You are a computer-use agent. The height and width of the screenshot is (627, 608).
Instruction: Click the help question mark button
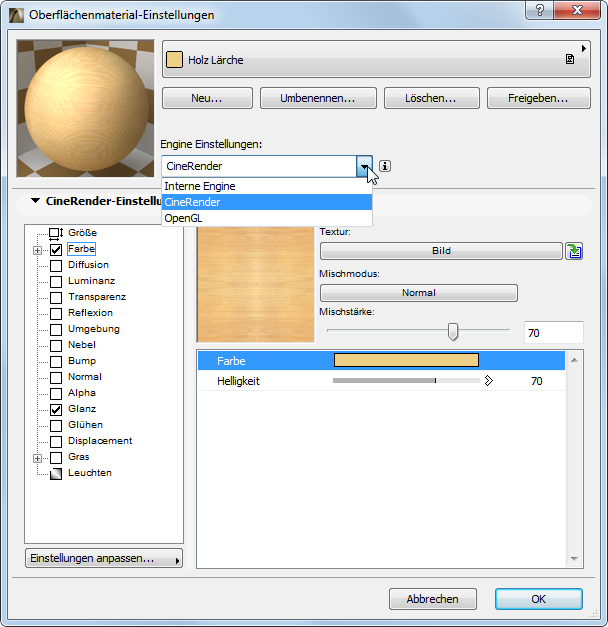click(540, 10)
